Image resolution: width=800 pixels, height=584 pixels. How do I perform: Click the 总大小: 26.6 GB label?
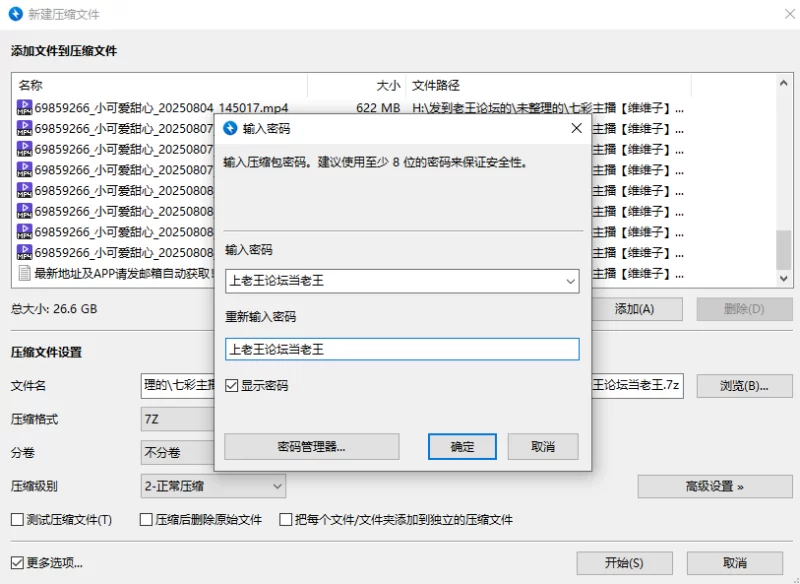pyautogui.click(x=54, y=309)
